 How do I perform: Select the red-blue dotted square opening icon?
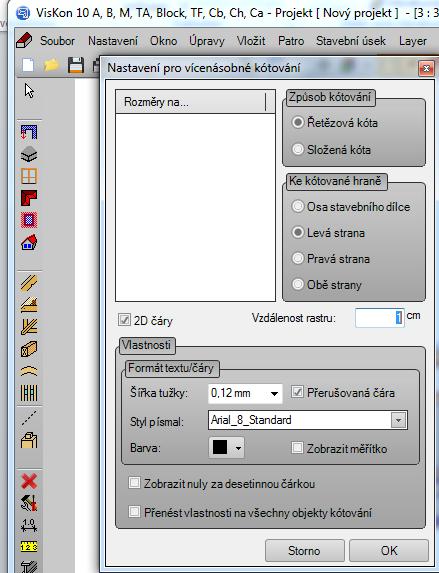pos(29,220)
